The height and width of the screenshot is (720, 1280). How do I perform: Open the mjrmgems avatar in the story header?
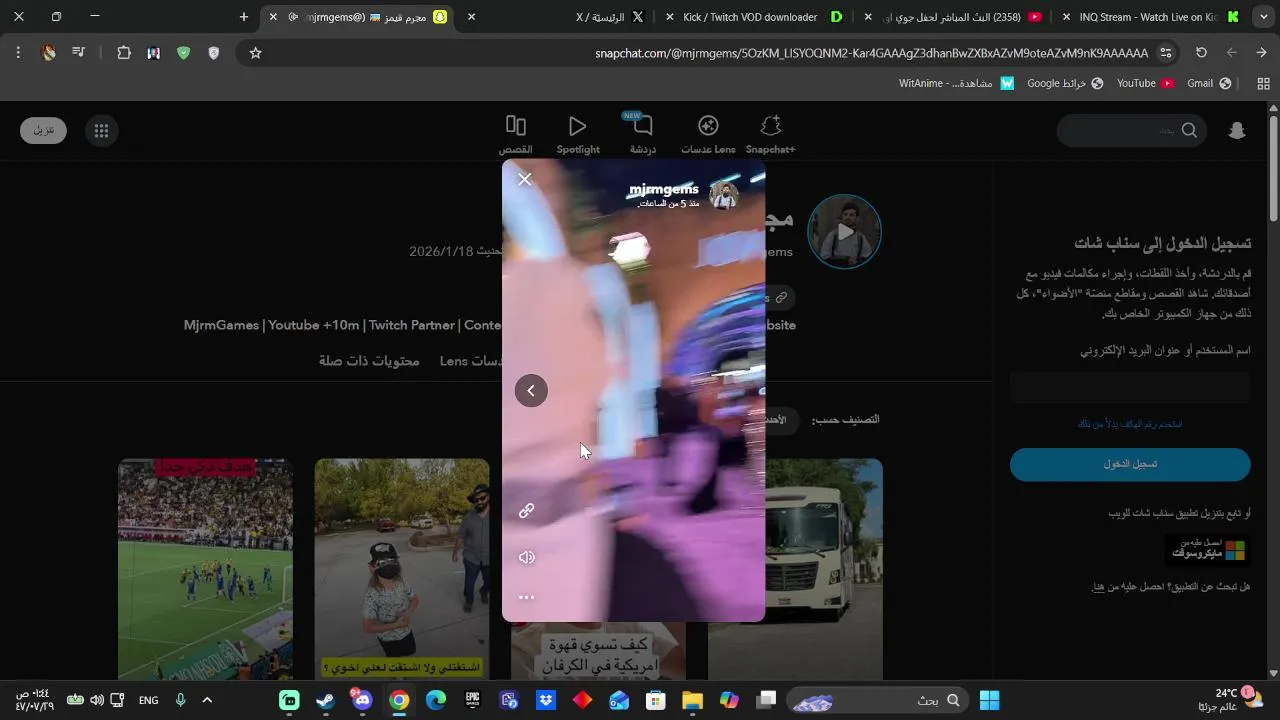724,195
